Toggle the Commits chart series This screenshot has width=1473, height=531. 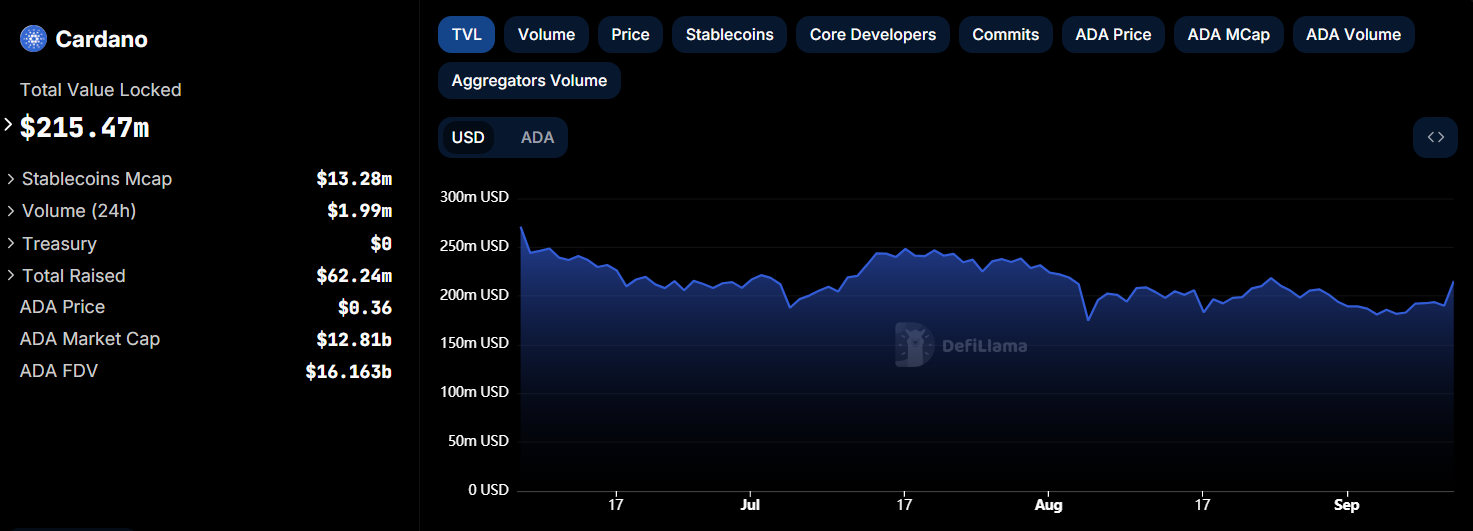click(x=1005, y=34)
